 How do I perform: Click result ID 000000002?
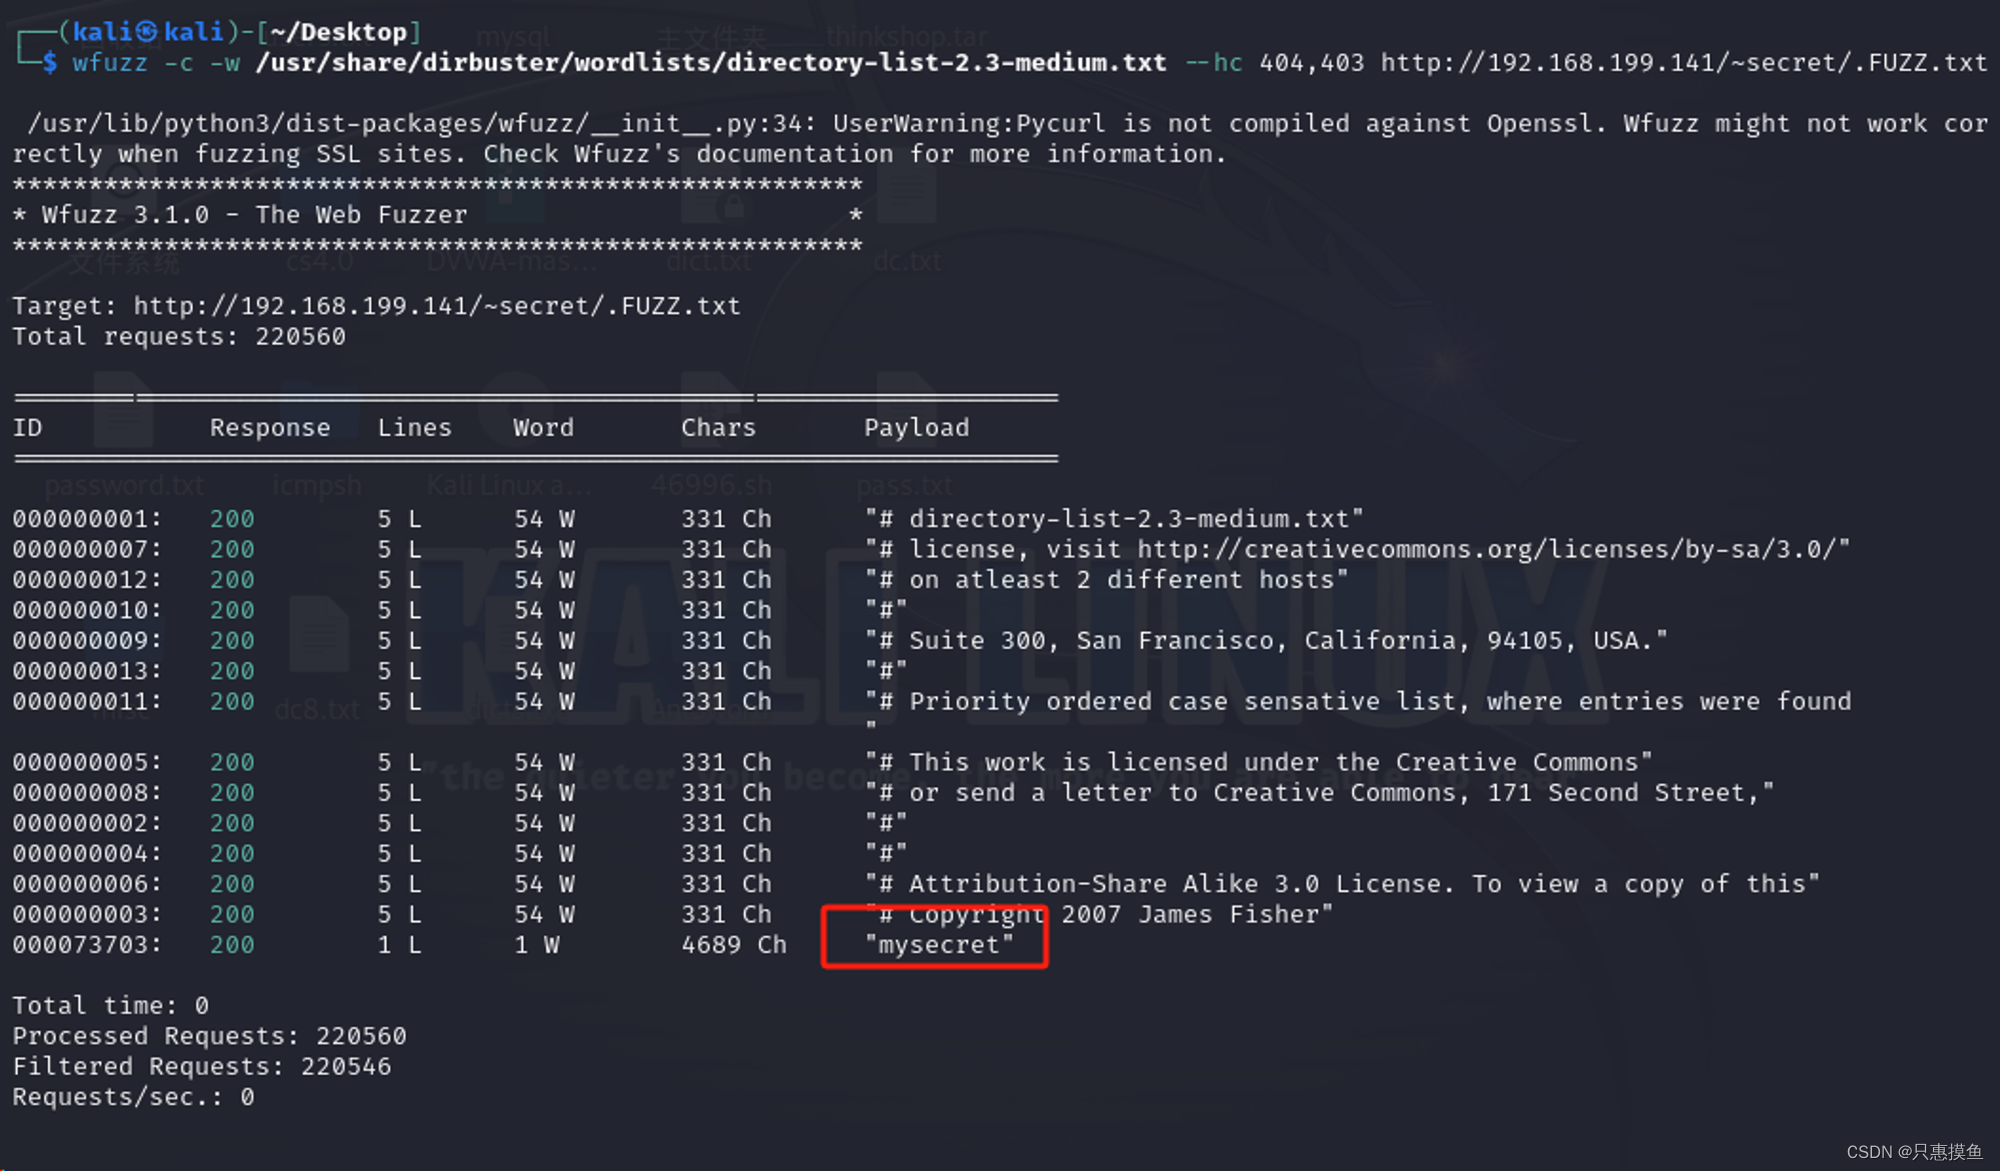click(x=87, y=823)
